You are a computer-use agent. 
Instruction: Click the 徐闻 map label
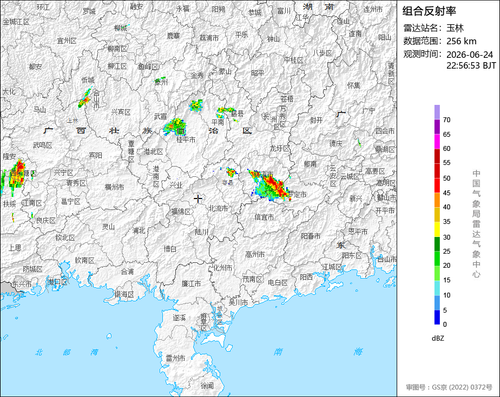pos(207,386)
